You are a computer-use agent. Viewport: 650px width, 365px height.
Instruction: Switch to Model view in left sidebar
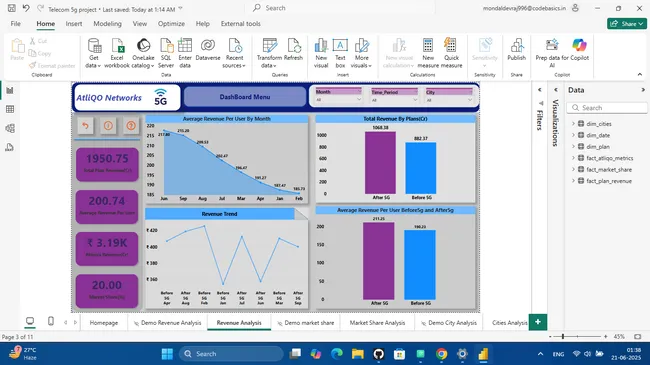pyautogui.click(x=10, y=128)
